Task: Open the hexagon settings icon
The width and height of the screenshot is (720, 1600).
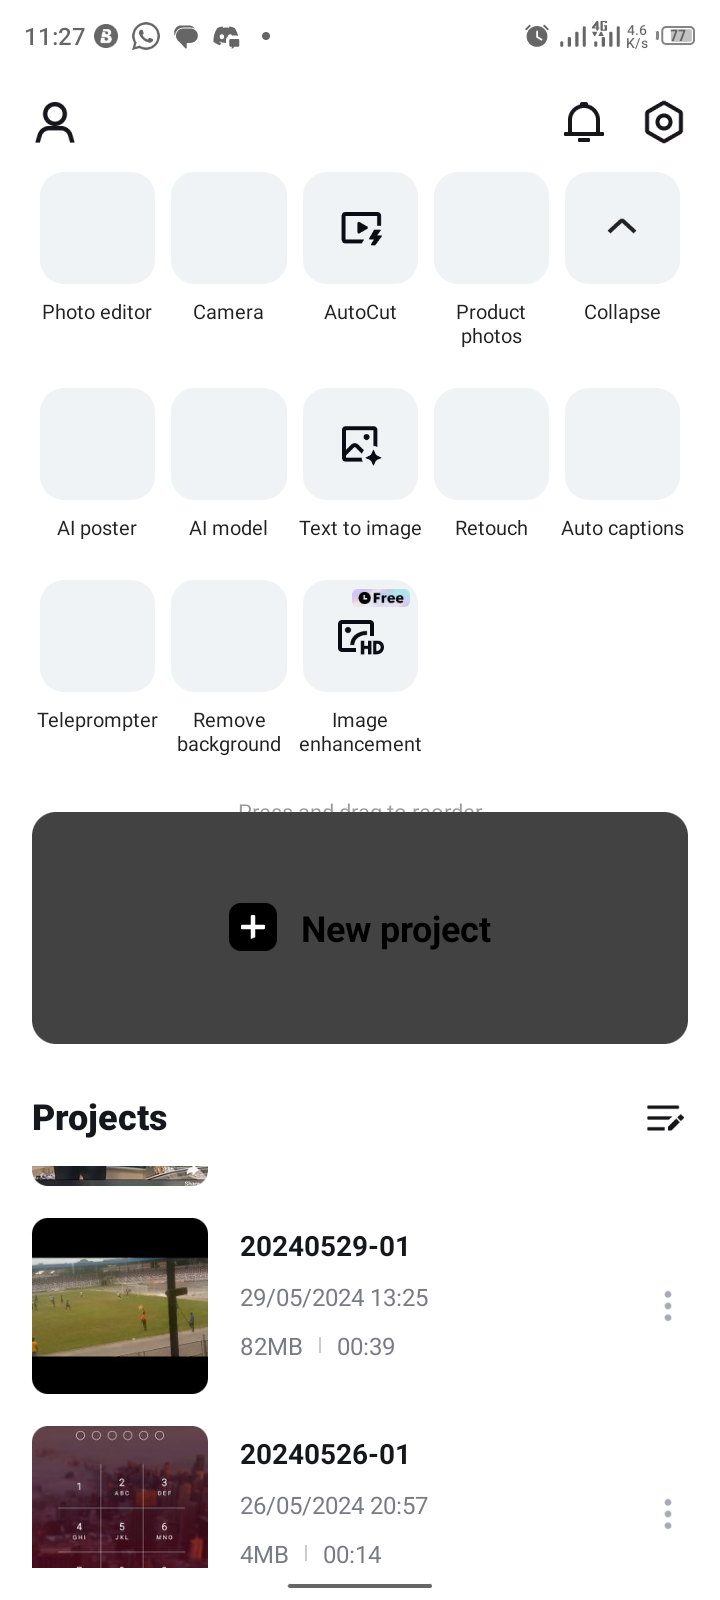Action: [664, 123]
